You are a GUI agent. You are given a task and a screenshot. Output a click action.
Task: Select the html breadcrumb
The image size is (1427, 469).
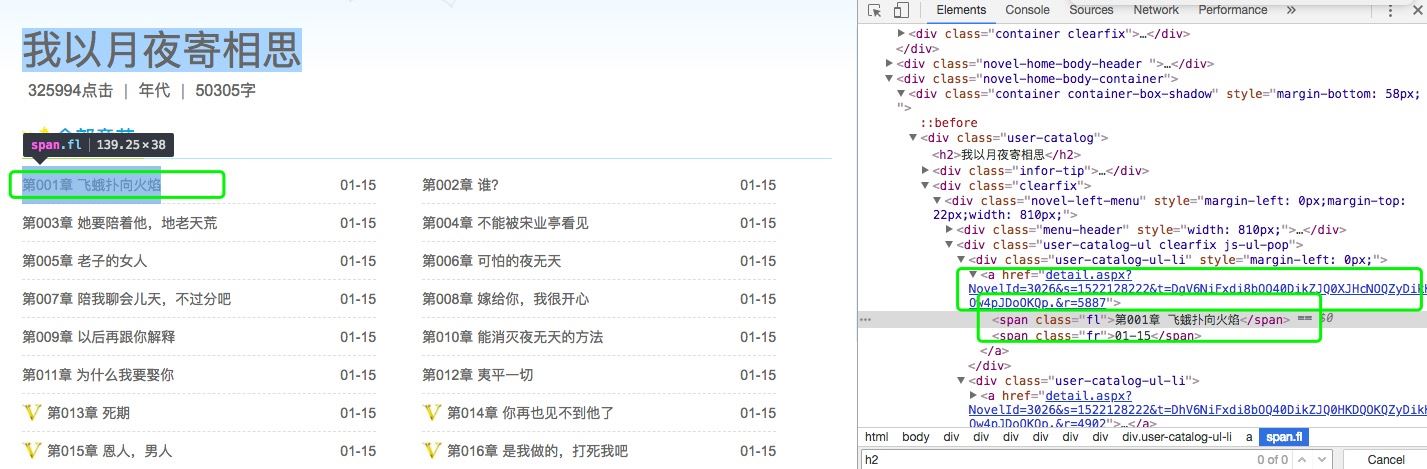coord(876,437)
